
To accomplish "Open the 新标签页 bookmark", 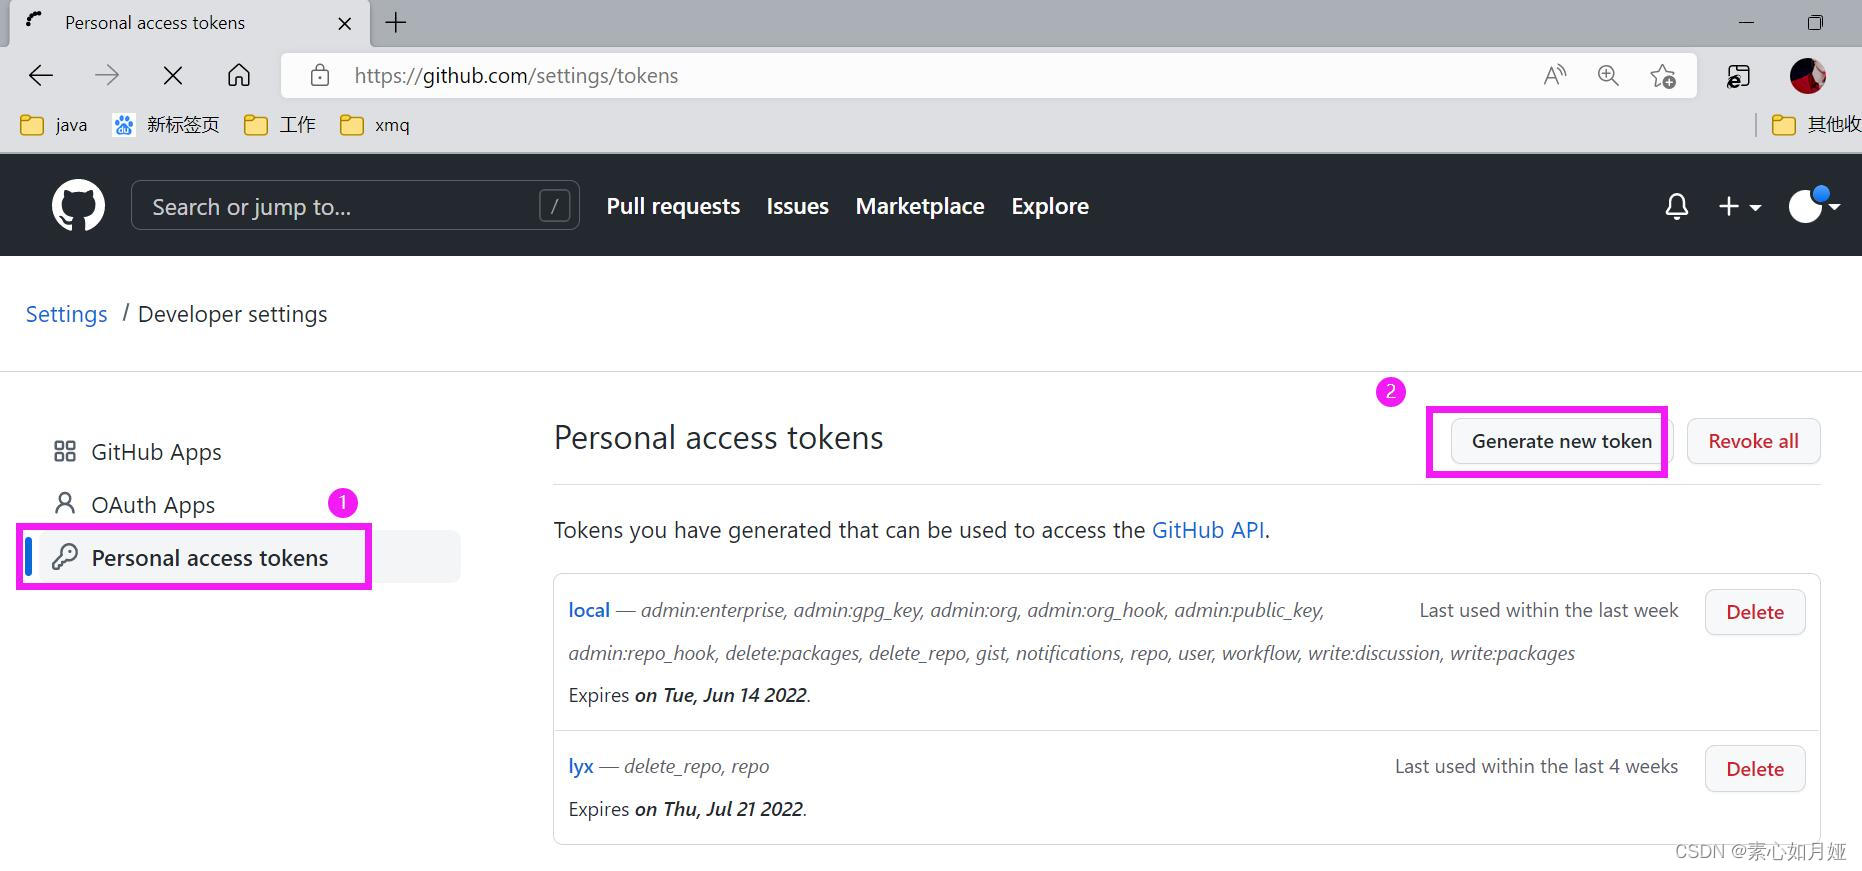I will pos(167,125).
